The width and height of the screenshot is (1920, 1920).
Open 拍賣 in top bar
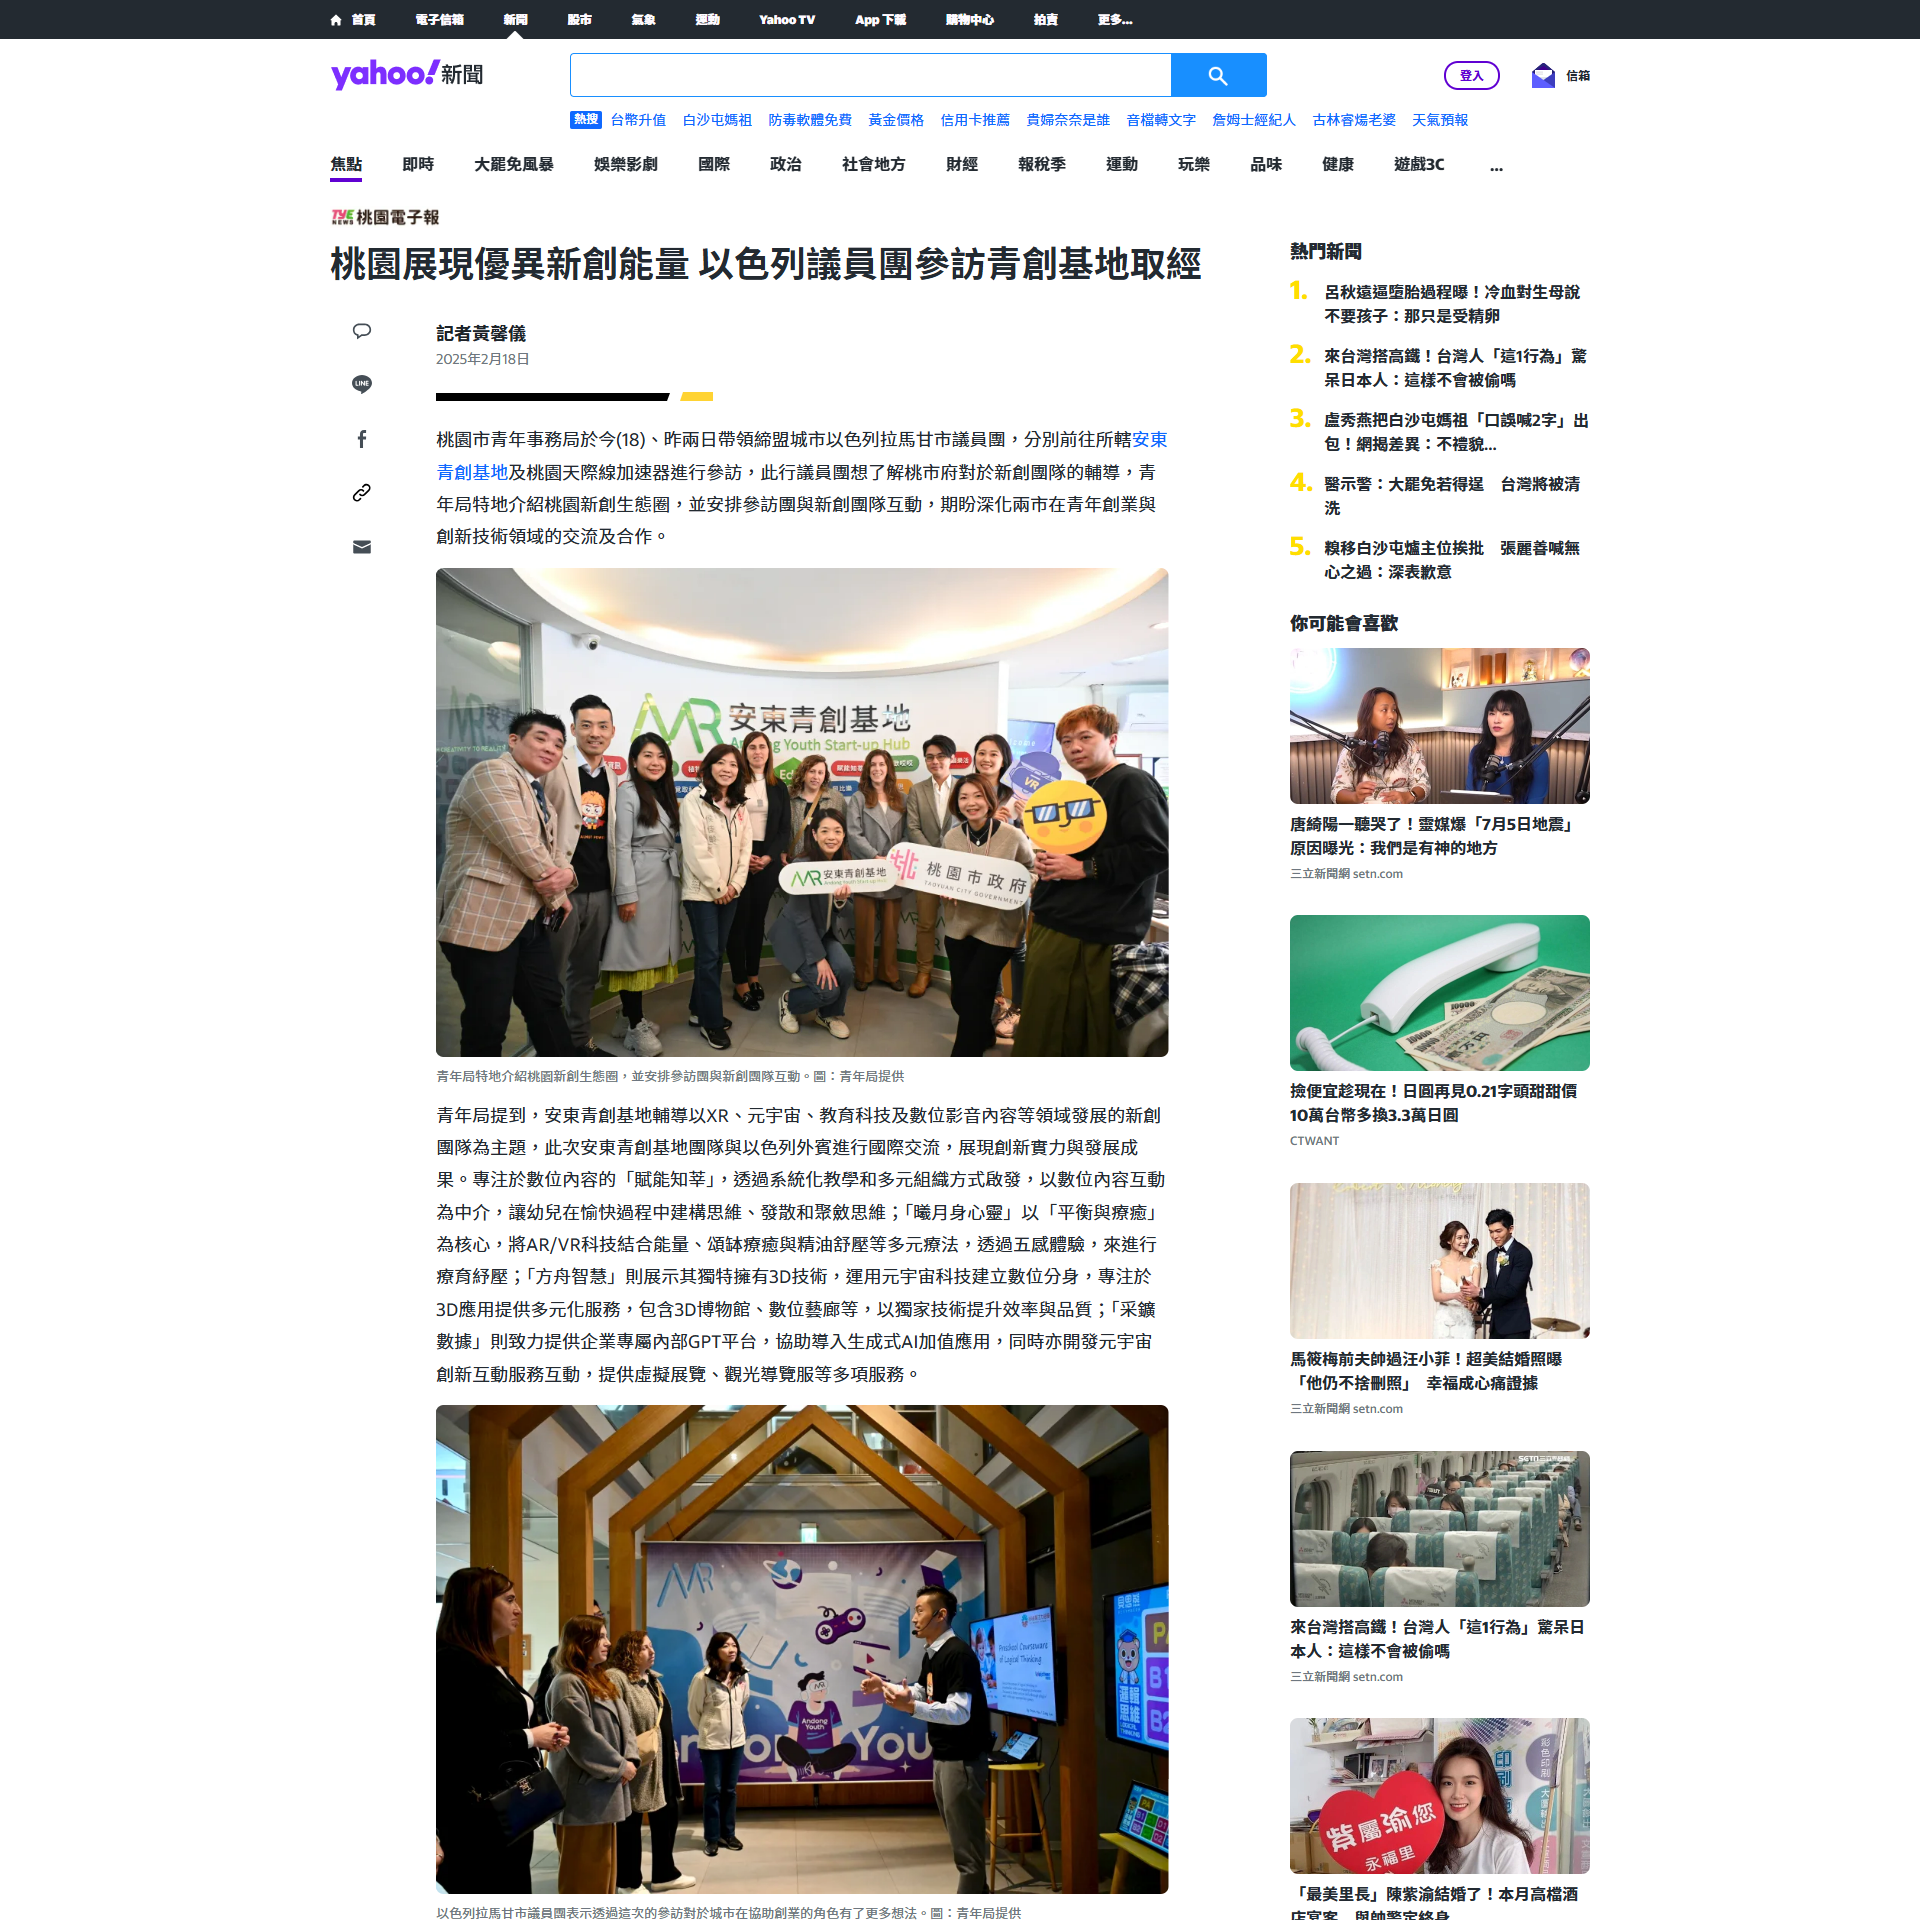coord(1045,20)
